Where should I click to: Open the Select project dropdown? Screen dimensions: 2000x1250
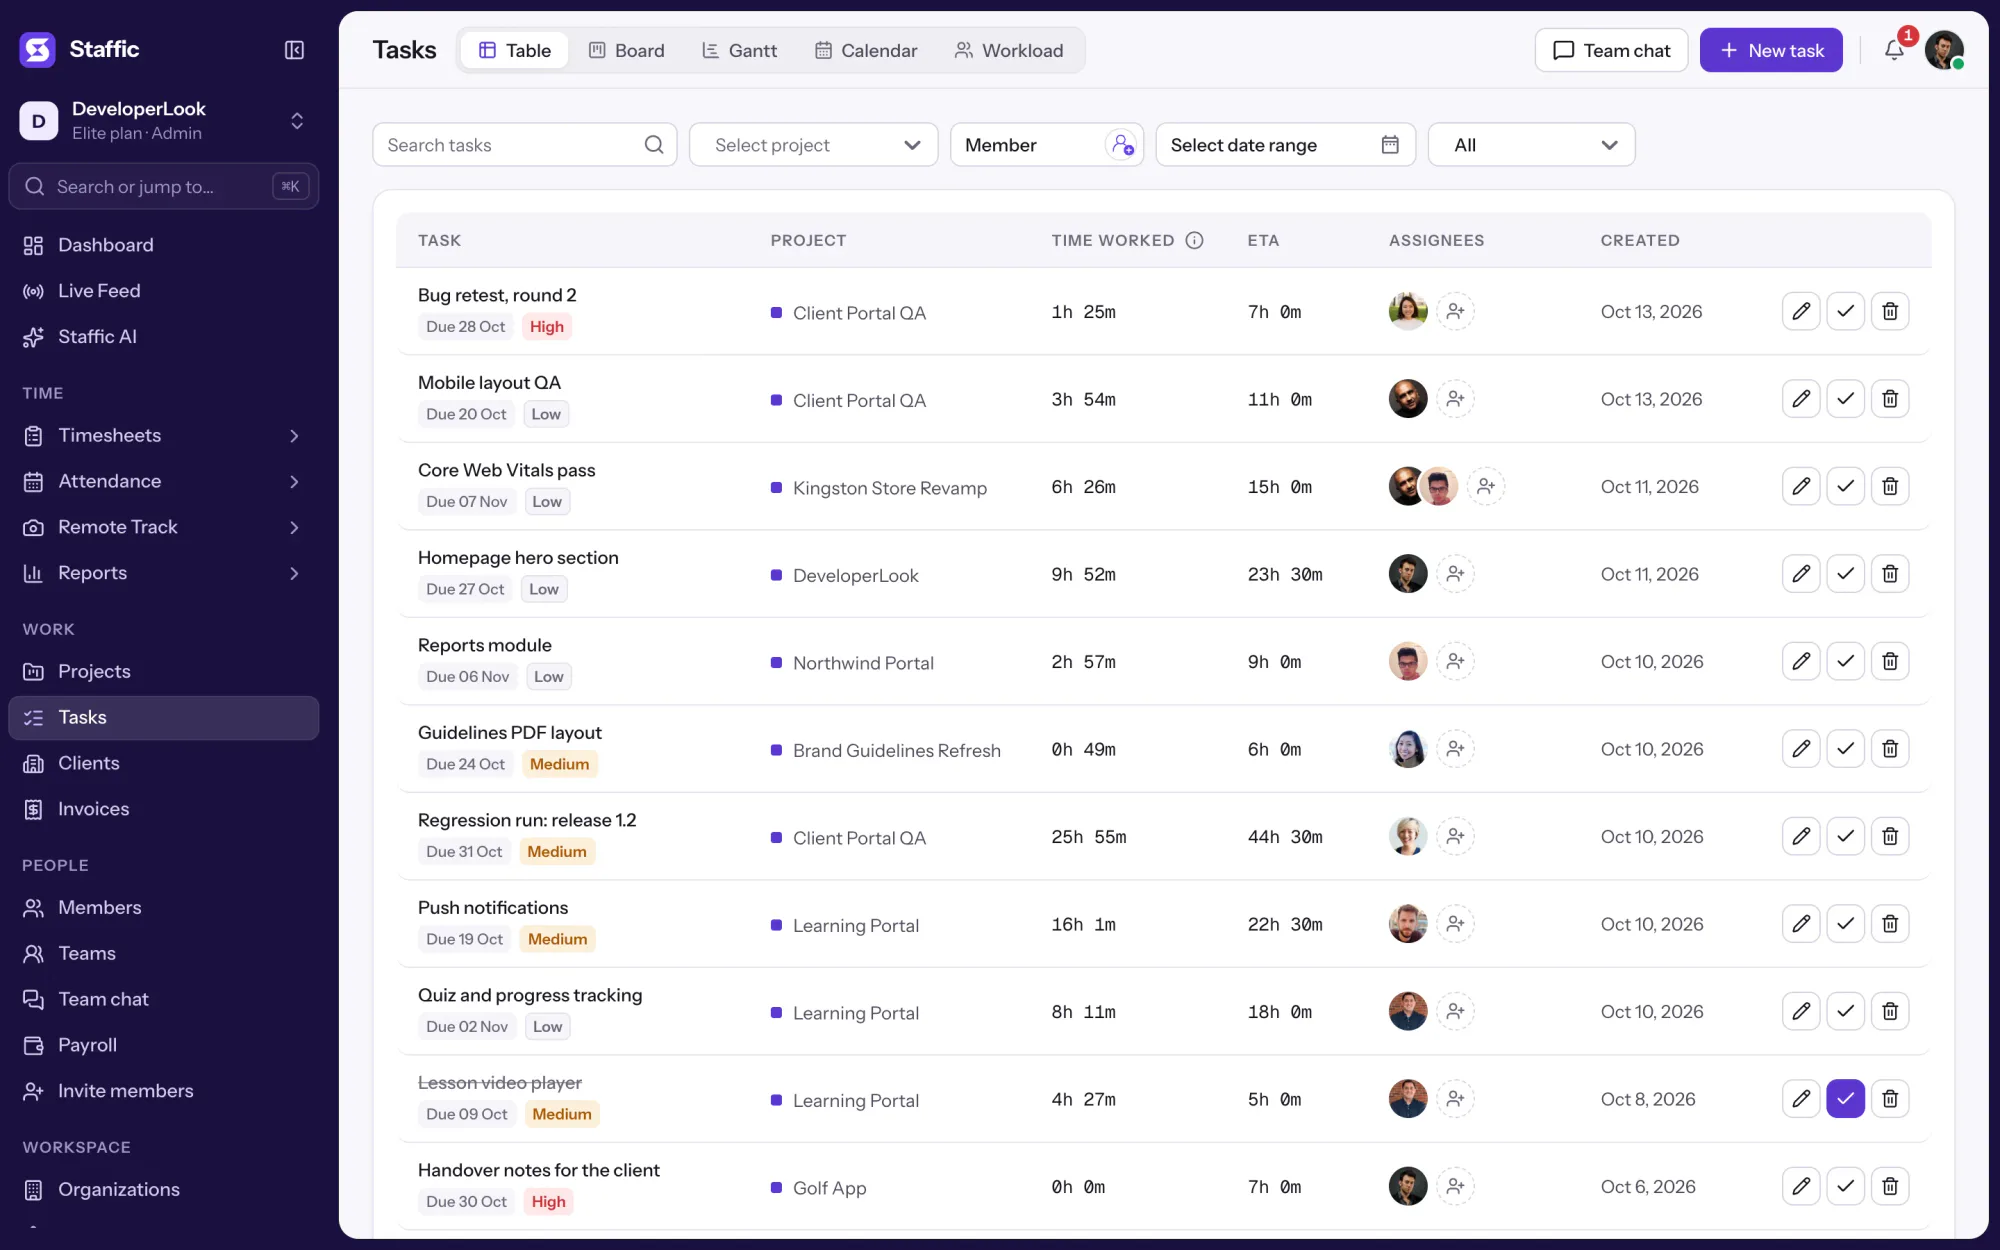point(814,145)
